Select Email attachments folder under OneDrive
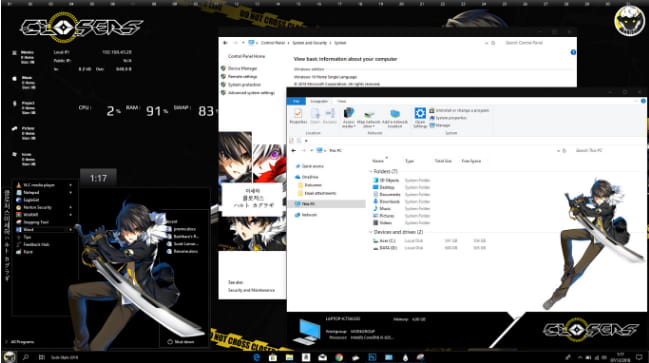This screenshot has width=649, height=363. point(317,193)
